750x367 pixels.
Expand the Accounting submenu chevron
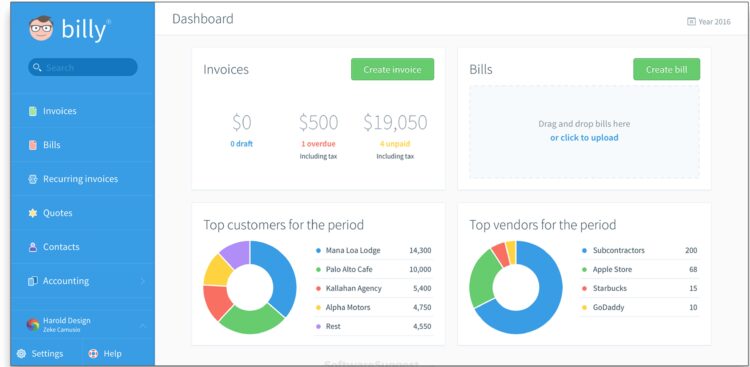tap(143, 281)
